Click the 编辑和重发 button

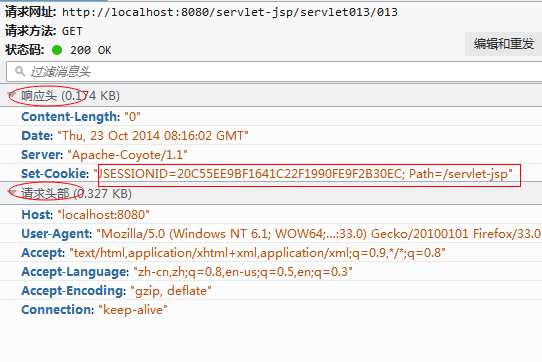[504, 44]
